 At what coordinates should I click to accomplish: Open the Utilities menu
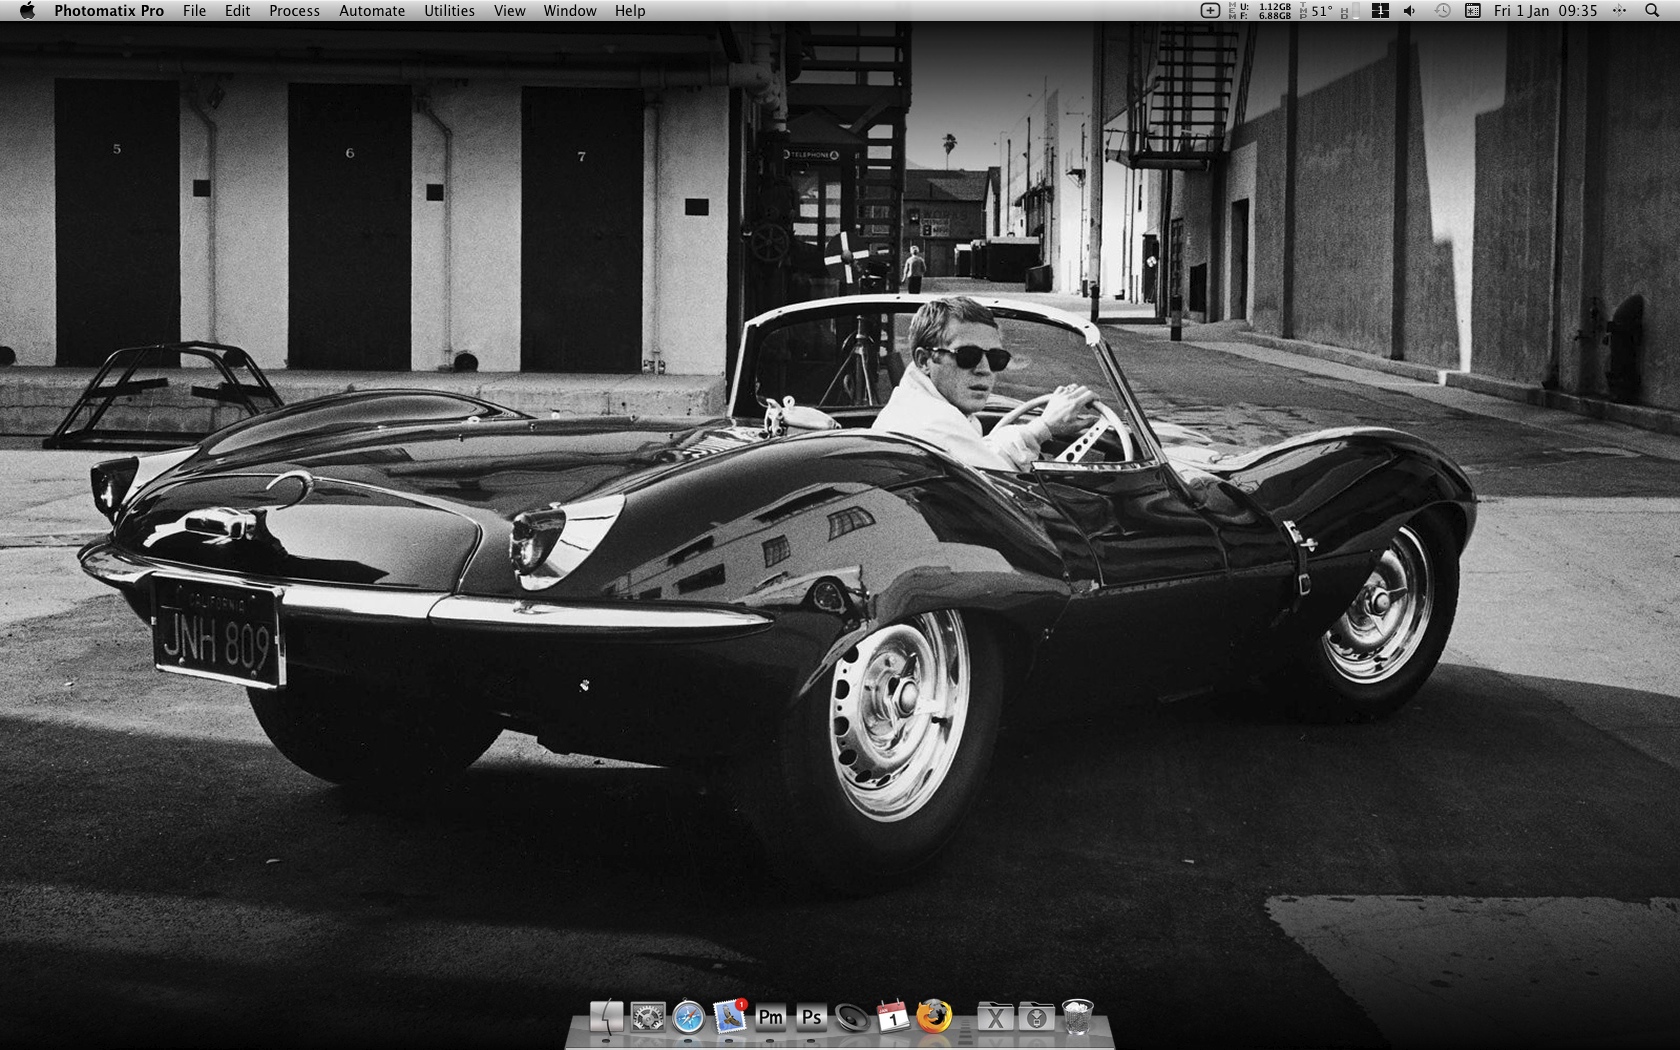point(449,11)
